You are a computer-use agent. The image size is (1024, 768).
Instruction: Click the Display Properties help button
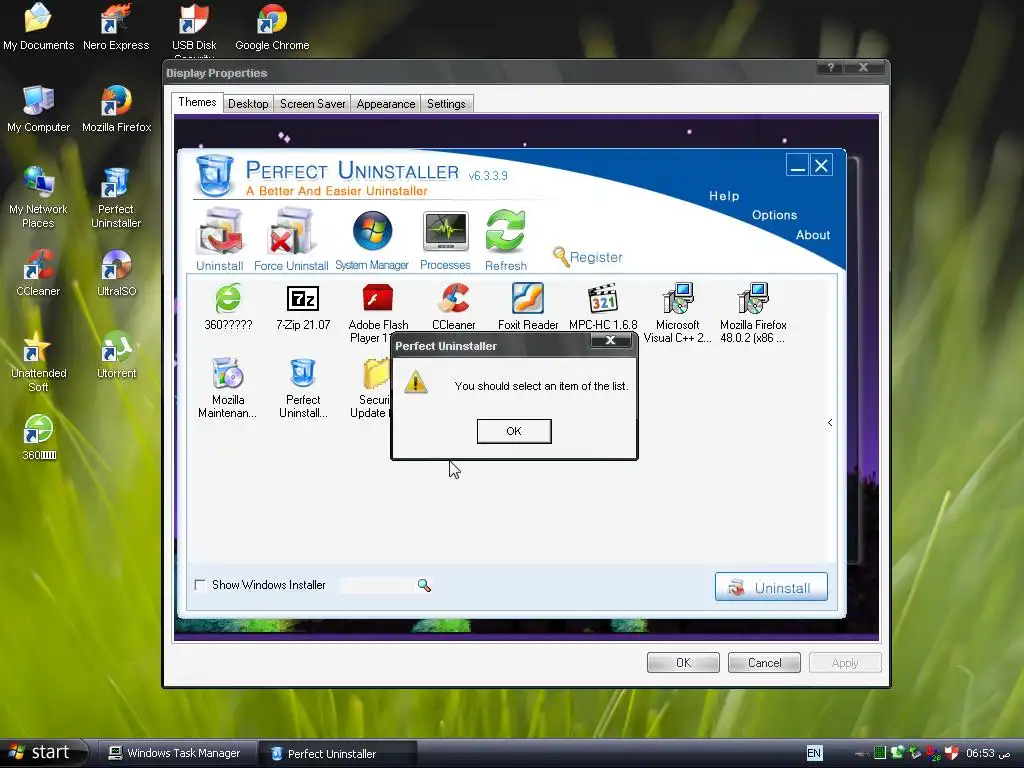coord(830,67)
